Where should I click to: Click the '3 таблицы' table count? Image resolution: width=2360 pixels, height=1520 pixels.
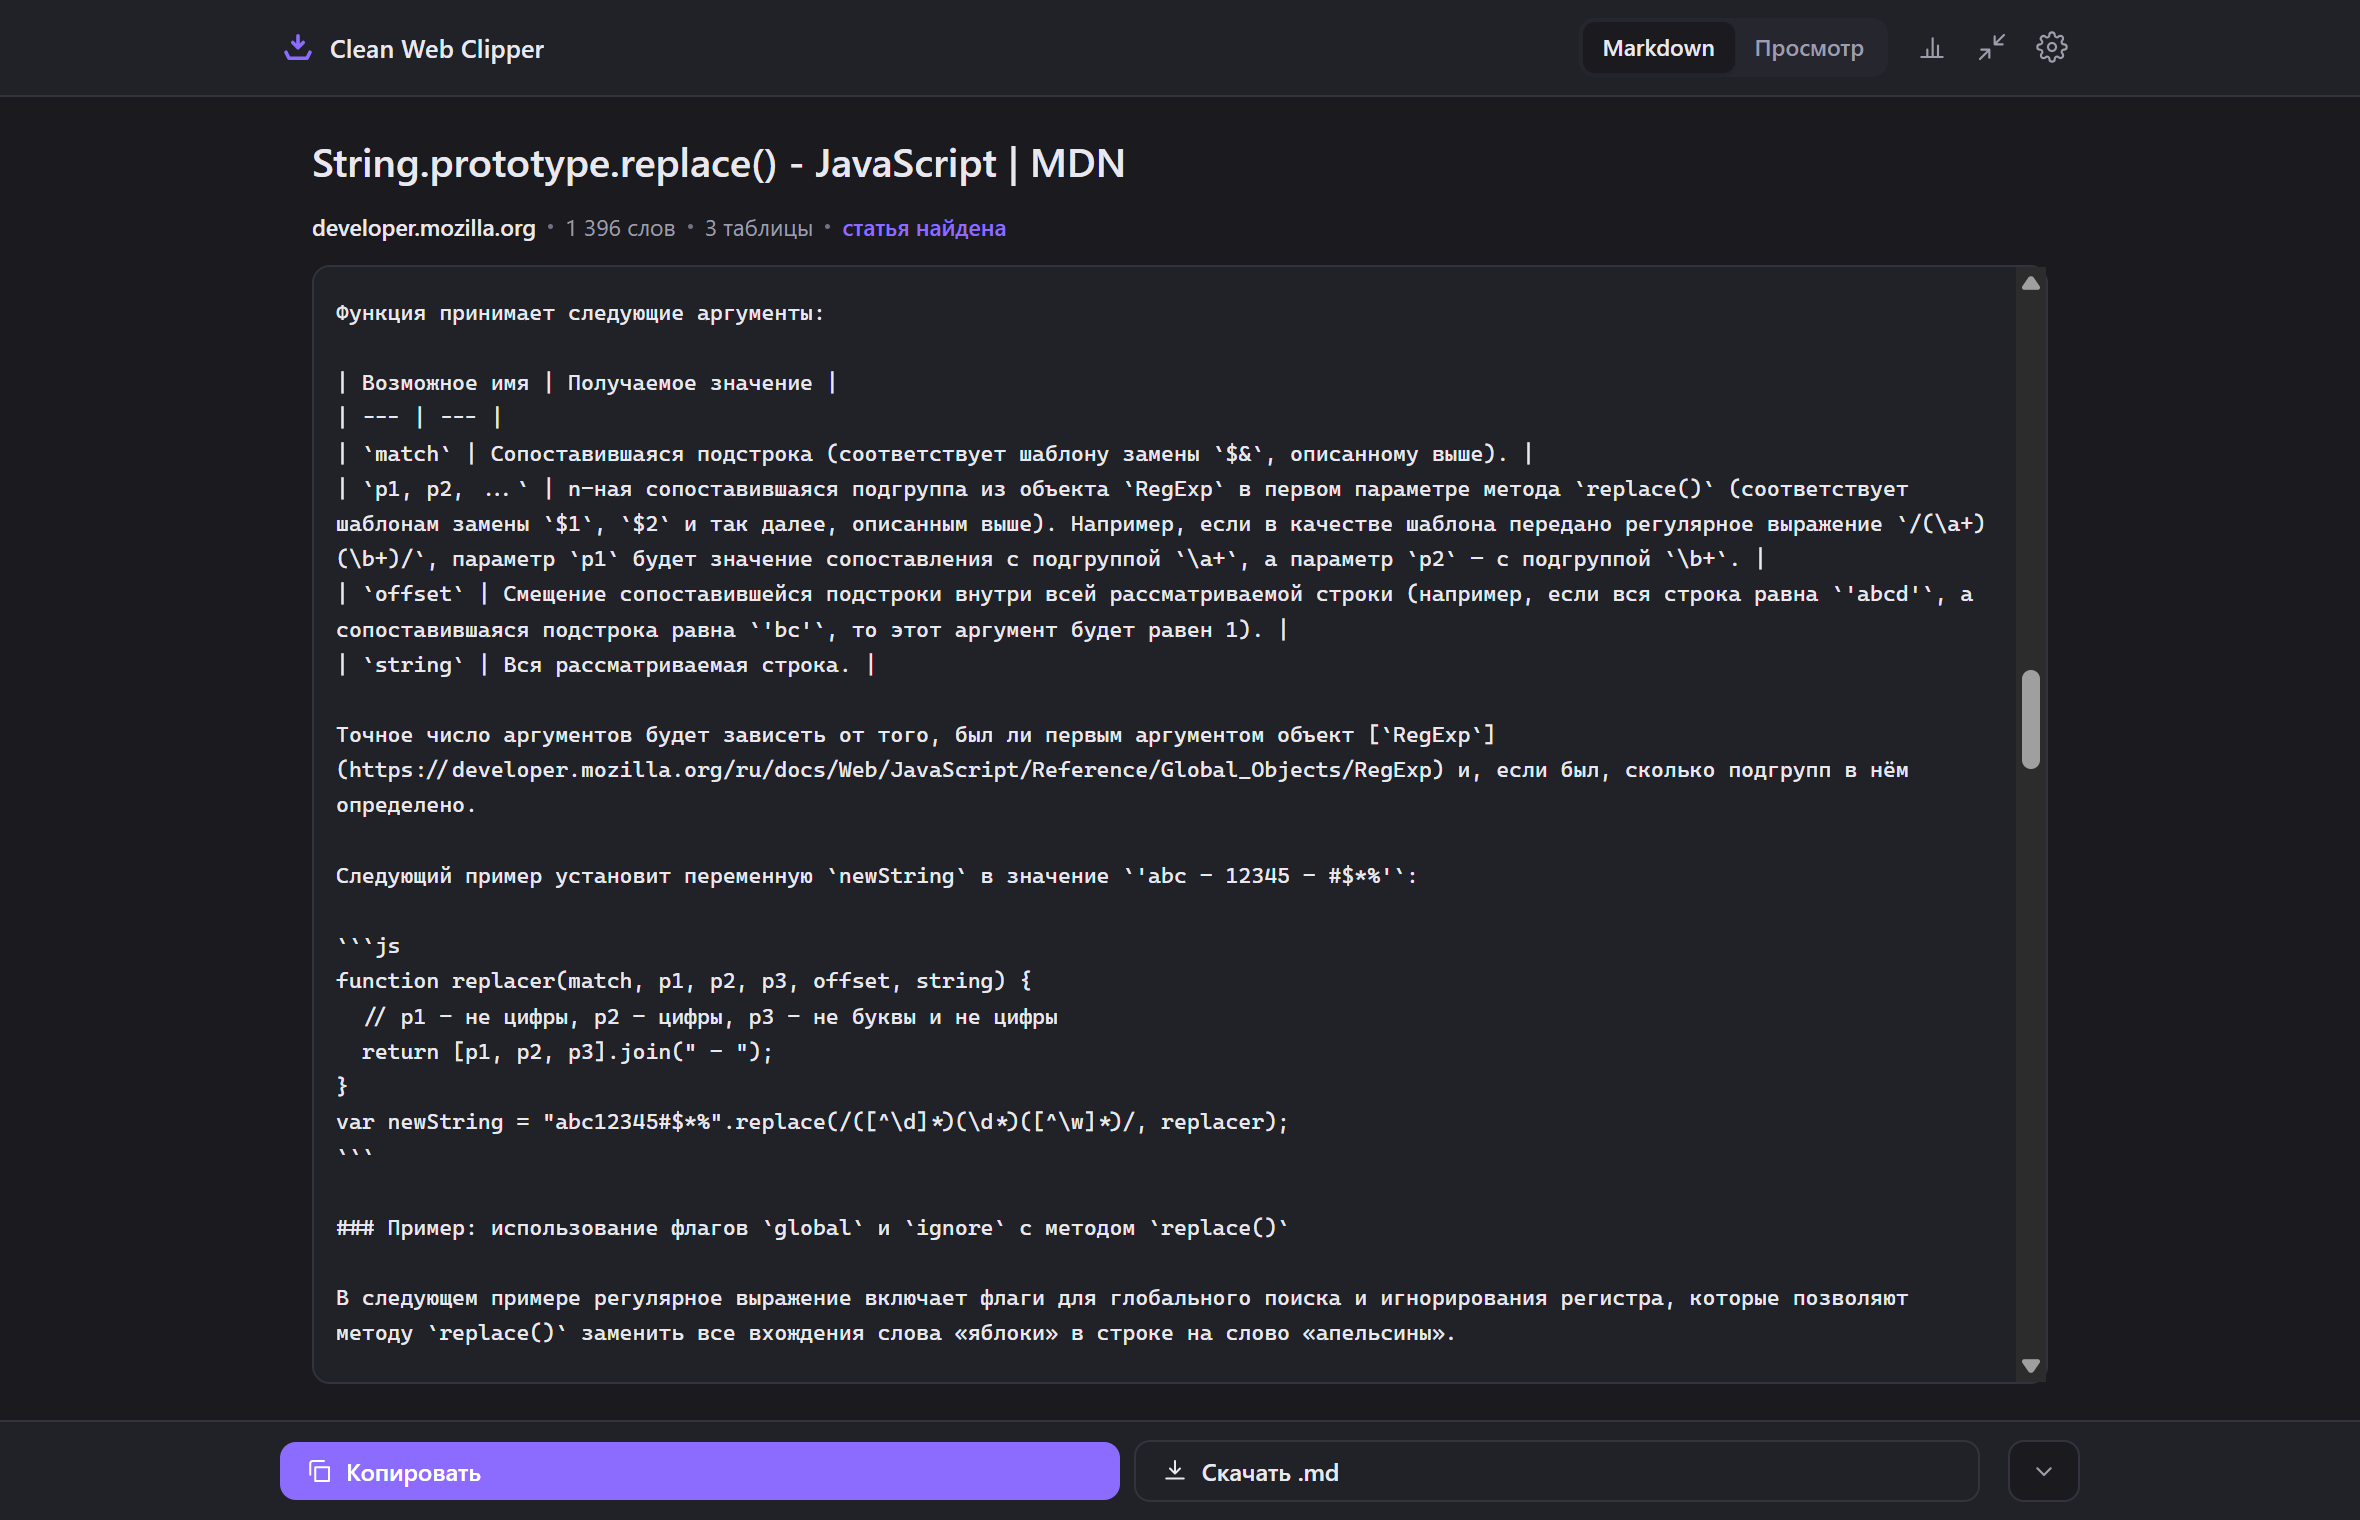[758, 228]
